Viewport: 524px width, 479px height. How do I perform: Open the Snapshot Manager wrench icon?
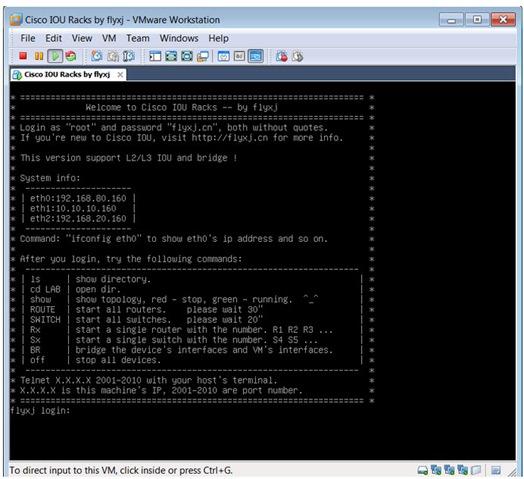coord(129,56)
